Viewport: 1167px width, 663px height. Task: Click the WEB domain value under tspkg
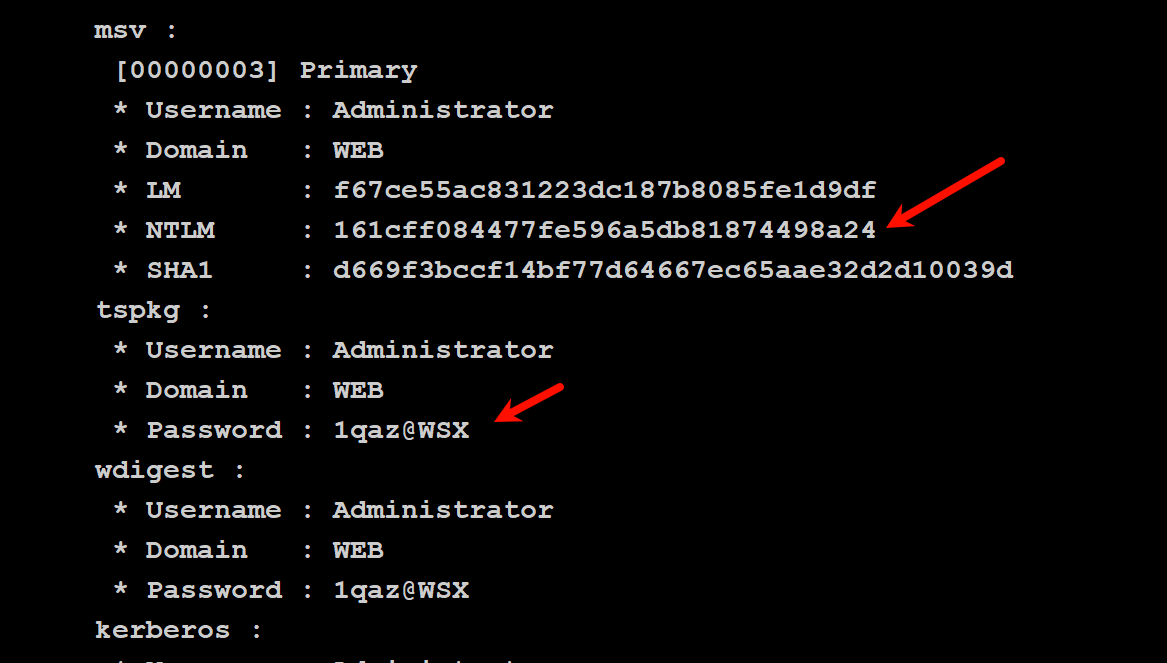point(358,390)
